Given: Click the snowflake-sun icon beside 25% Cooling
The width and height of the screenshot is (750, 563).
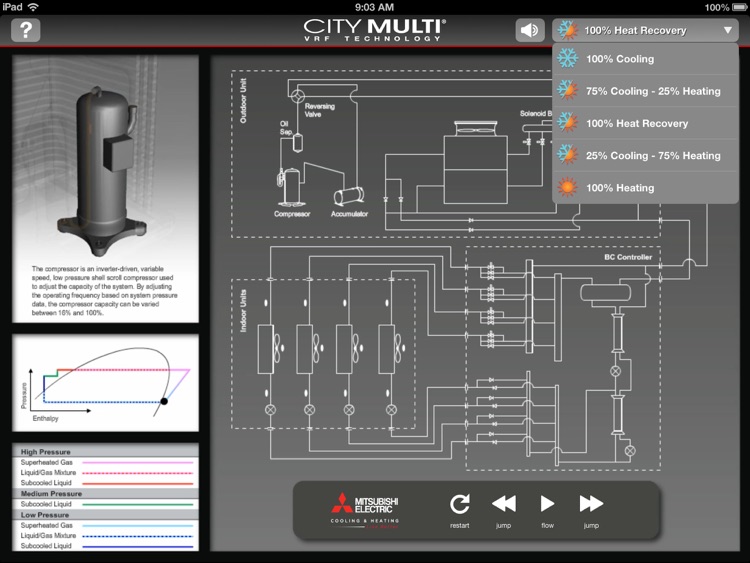Looking at the screenshot, I should point(567,155).
